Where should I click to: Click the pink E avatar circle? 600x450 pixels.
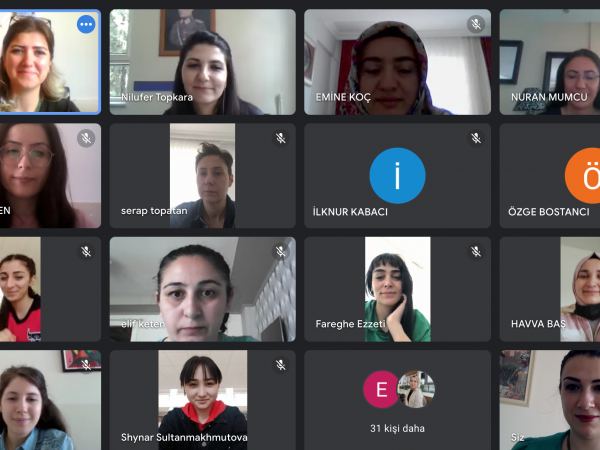tap(381, 389)
